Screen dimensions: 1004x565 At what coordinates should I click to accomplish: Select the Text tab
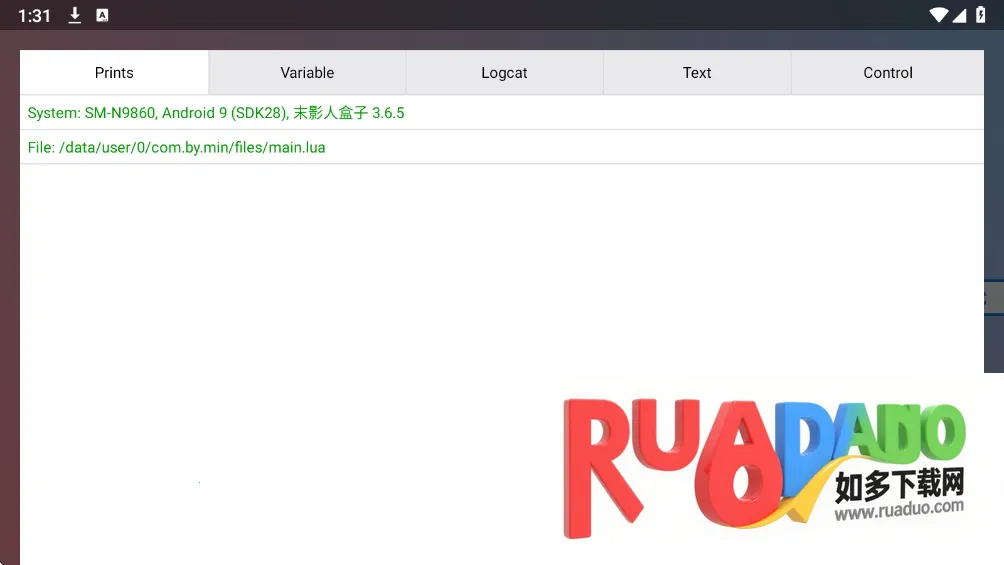point(697,73)
